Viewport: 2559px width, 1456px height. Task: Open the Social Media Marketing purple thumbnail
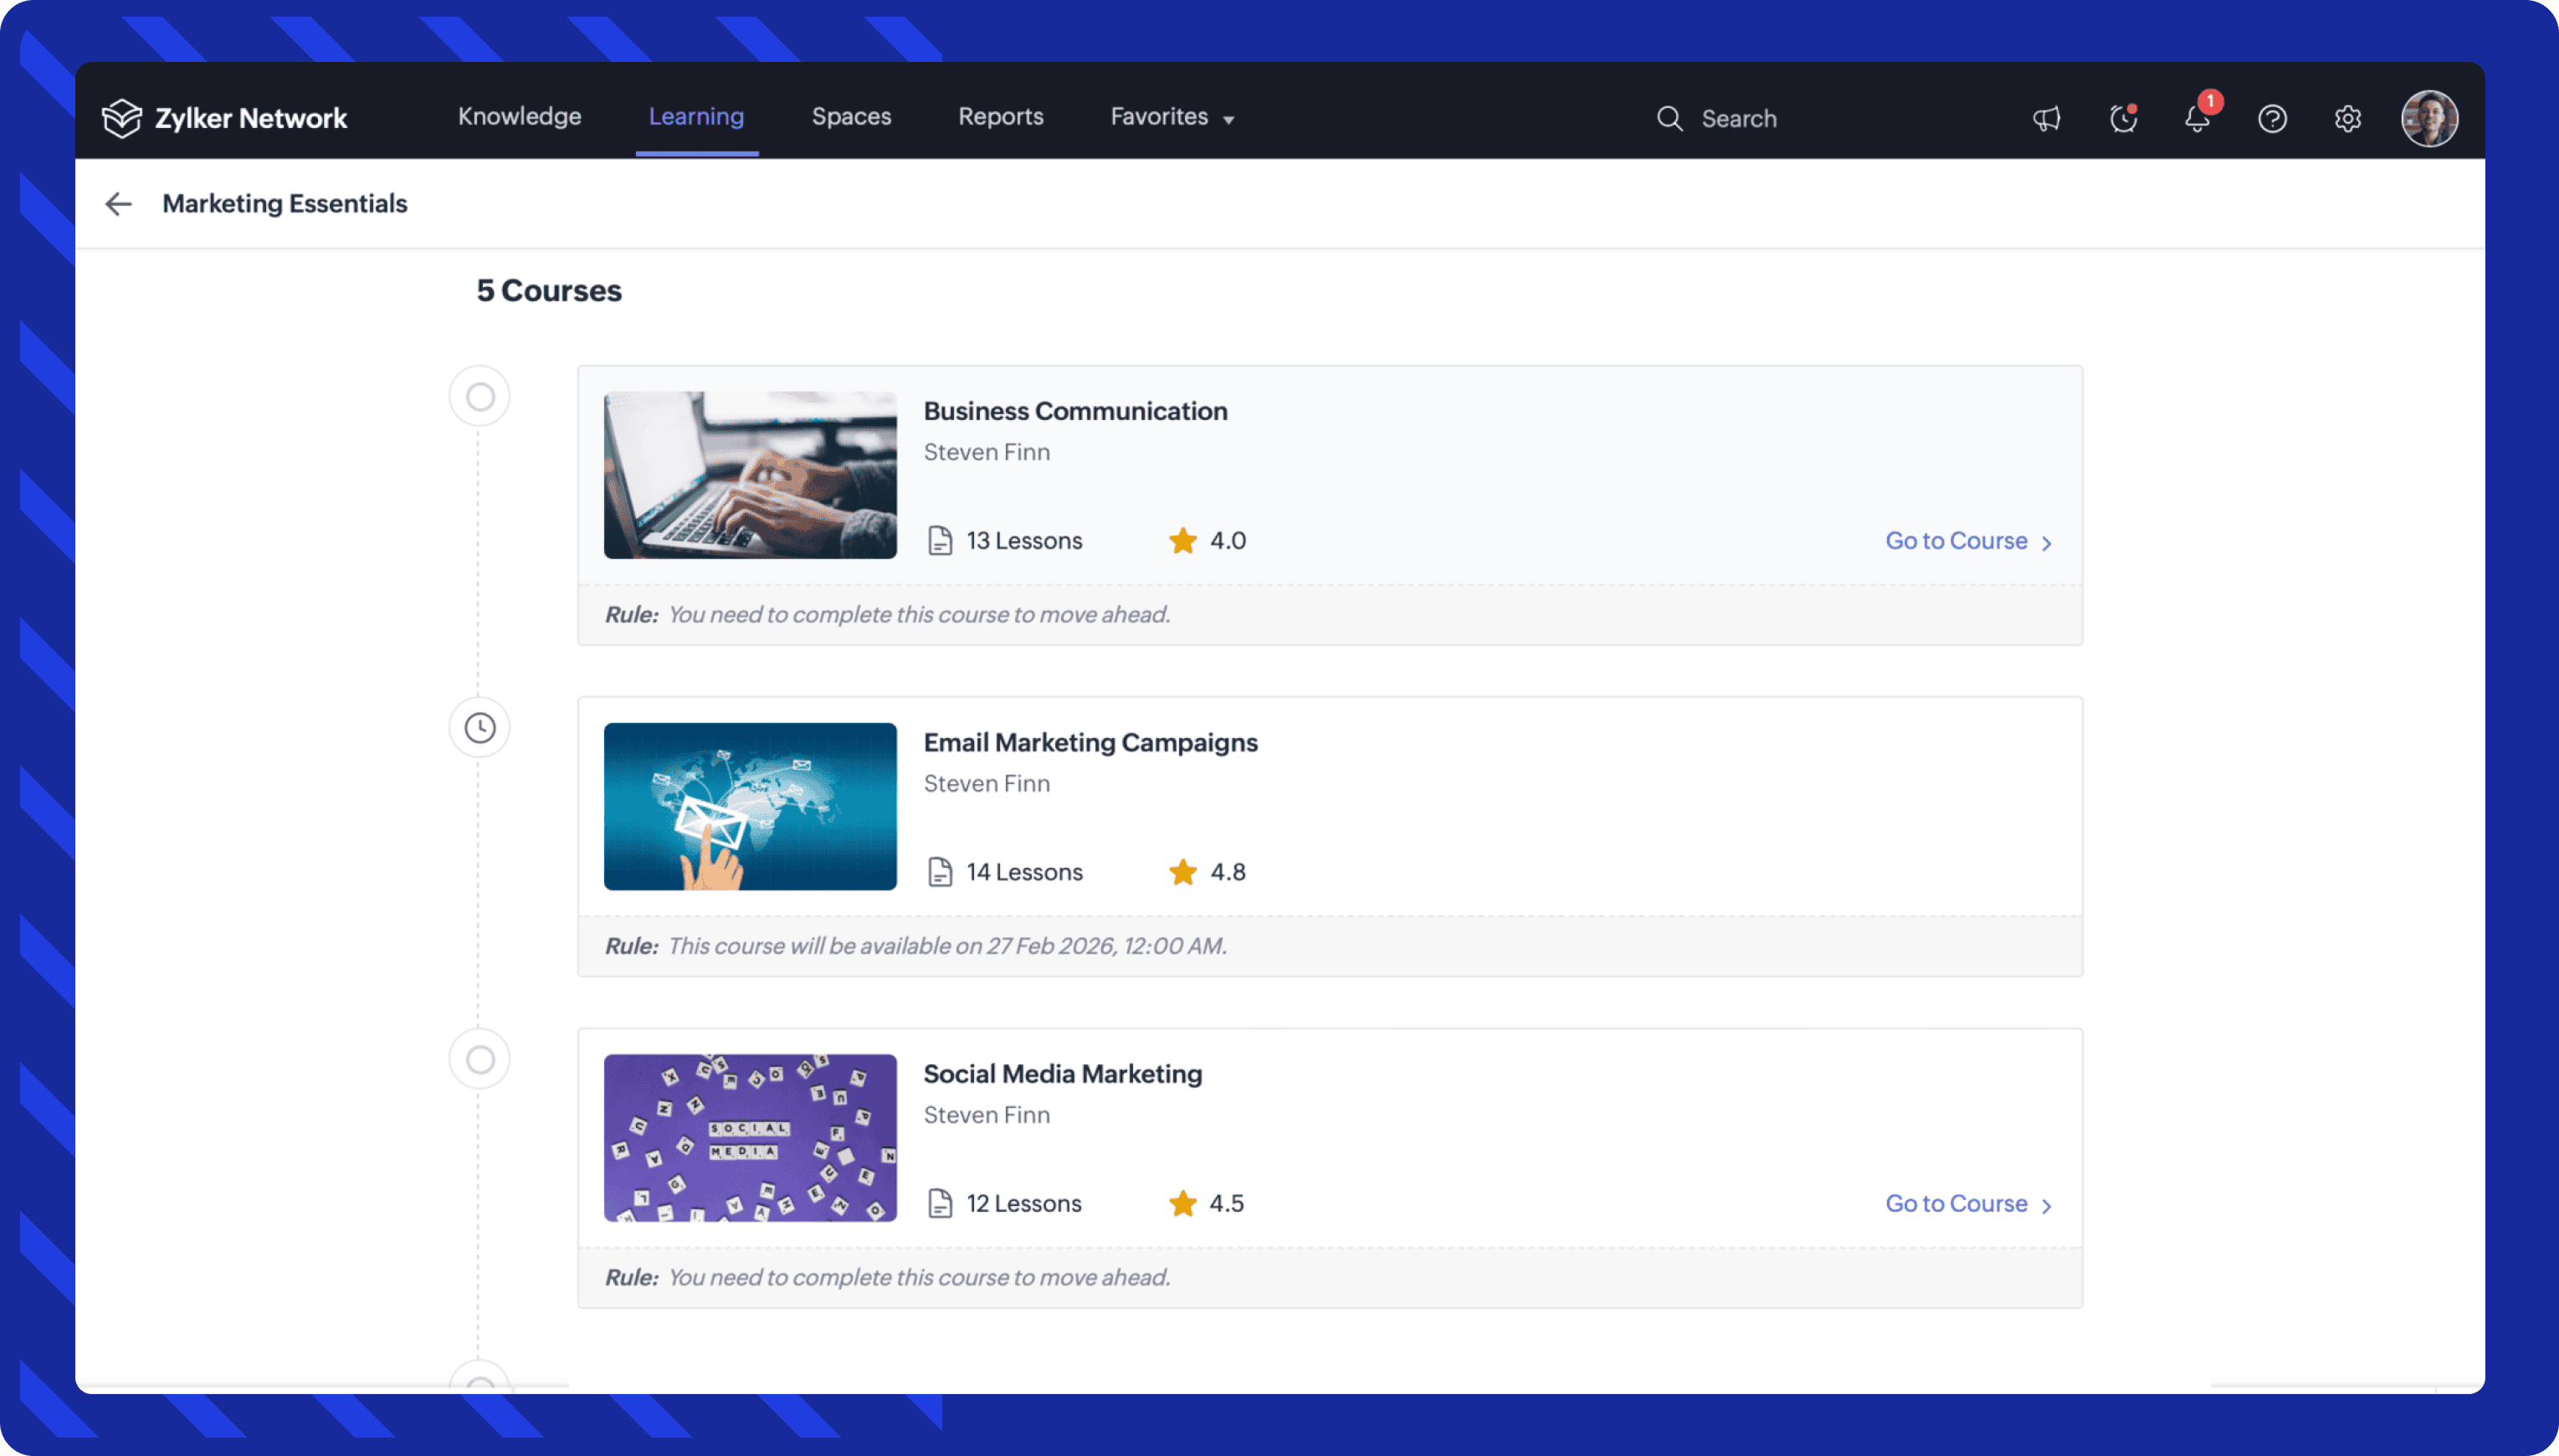point(750,1138)
